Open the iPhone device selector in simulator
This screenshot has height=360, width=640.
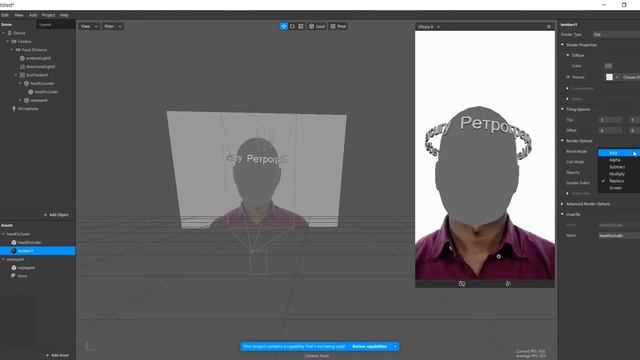[429, 27]
